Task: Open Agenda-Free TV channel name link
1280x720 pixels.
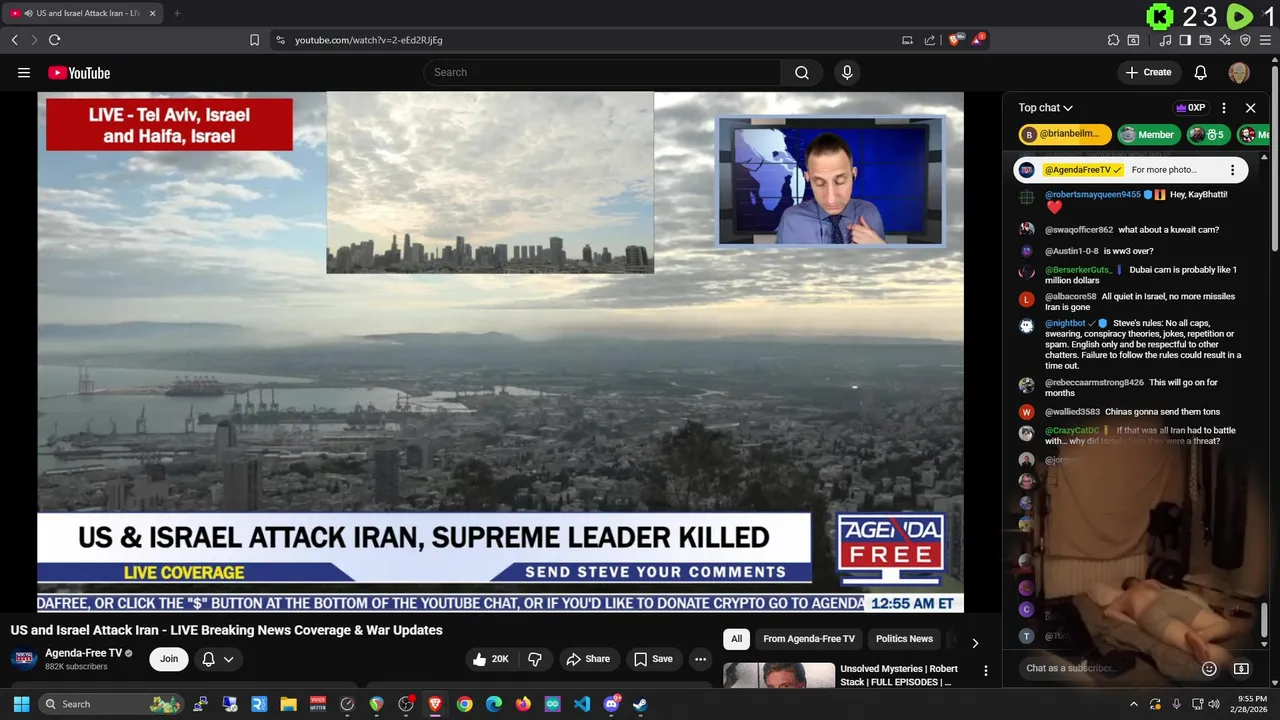Action: click(83, 653)
